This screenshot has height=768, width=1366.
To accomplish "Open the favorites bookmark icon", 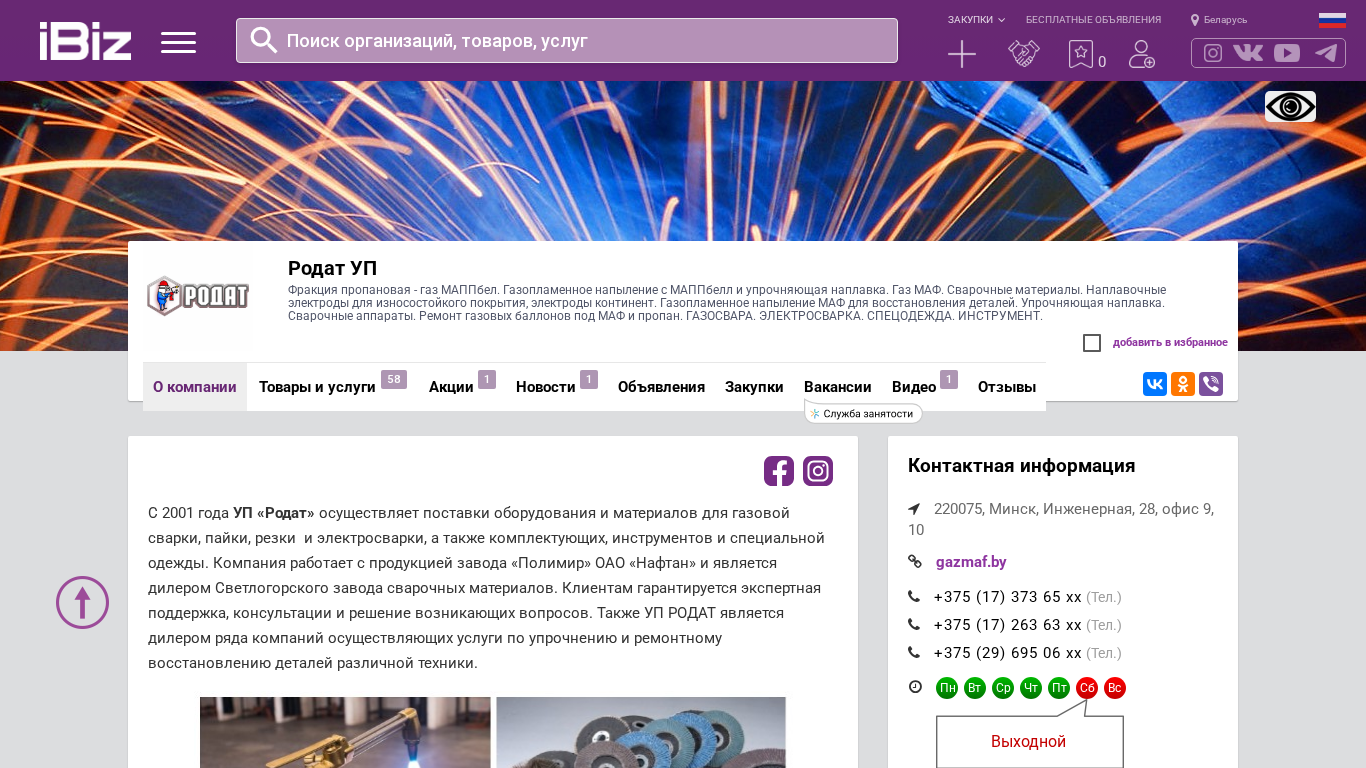I will (x=1081, y=54).
